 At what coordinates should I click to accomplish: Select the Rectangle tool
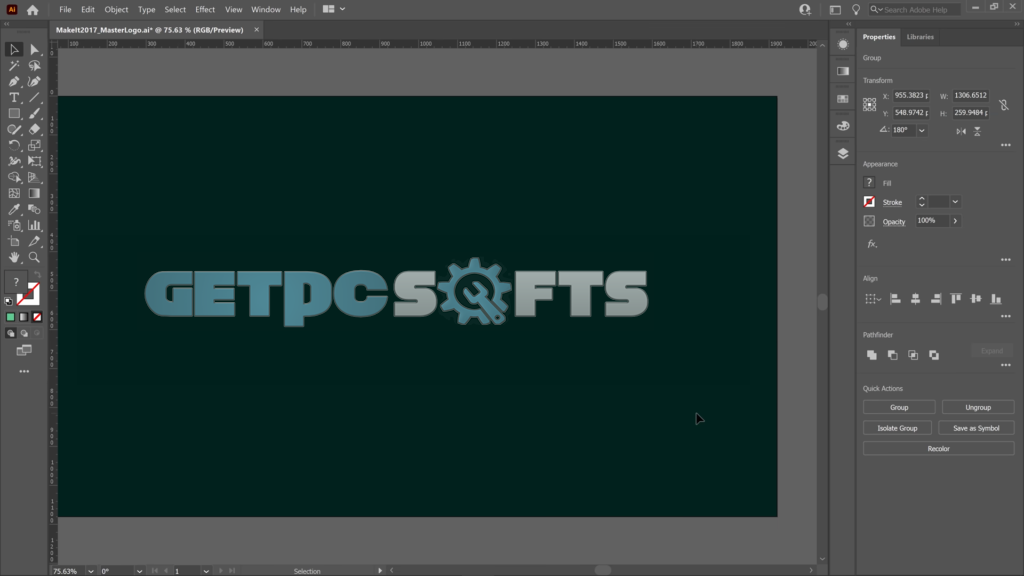pos(14,114)
